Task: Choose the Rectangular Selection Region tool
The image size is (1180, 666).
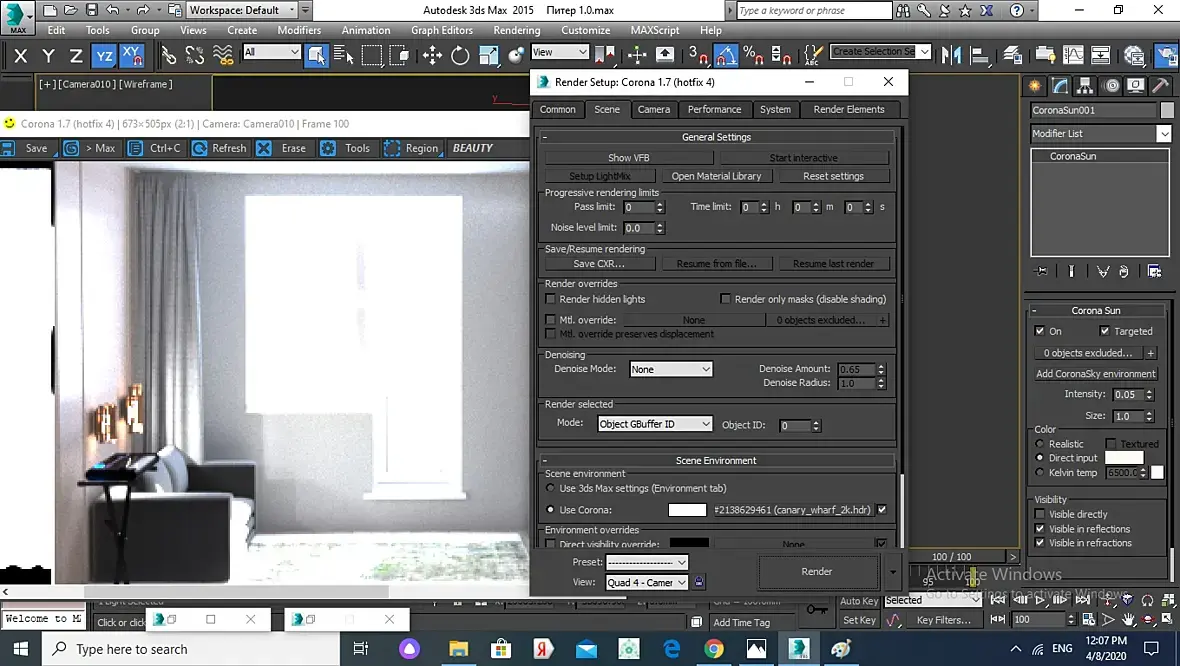Action: coord(371,55)
